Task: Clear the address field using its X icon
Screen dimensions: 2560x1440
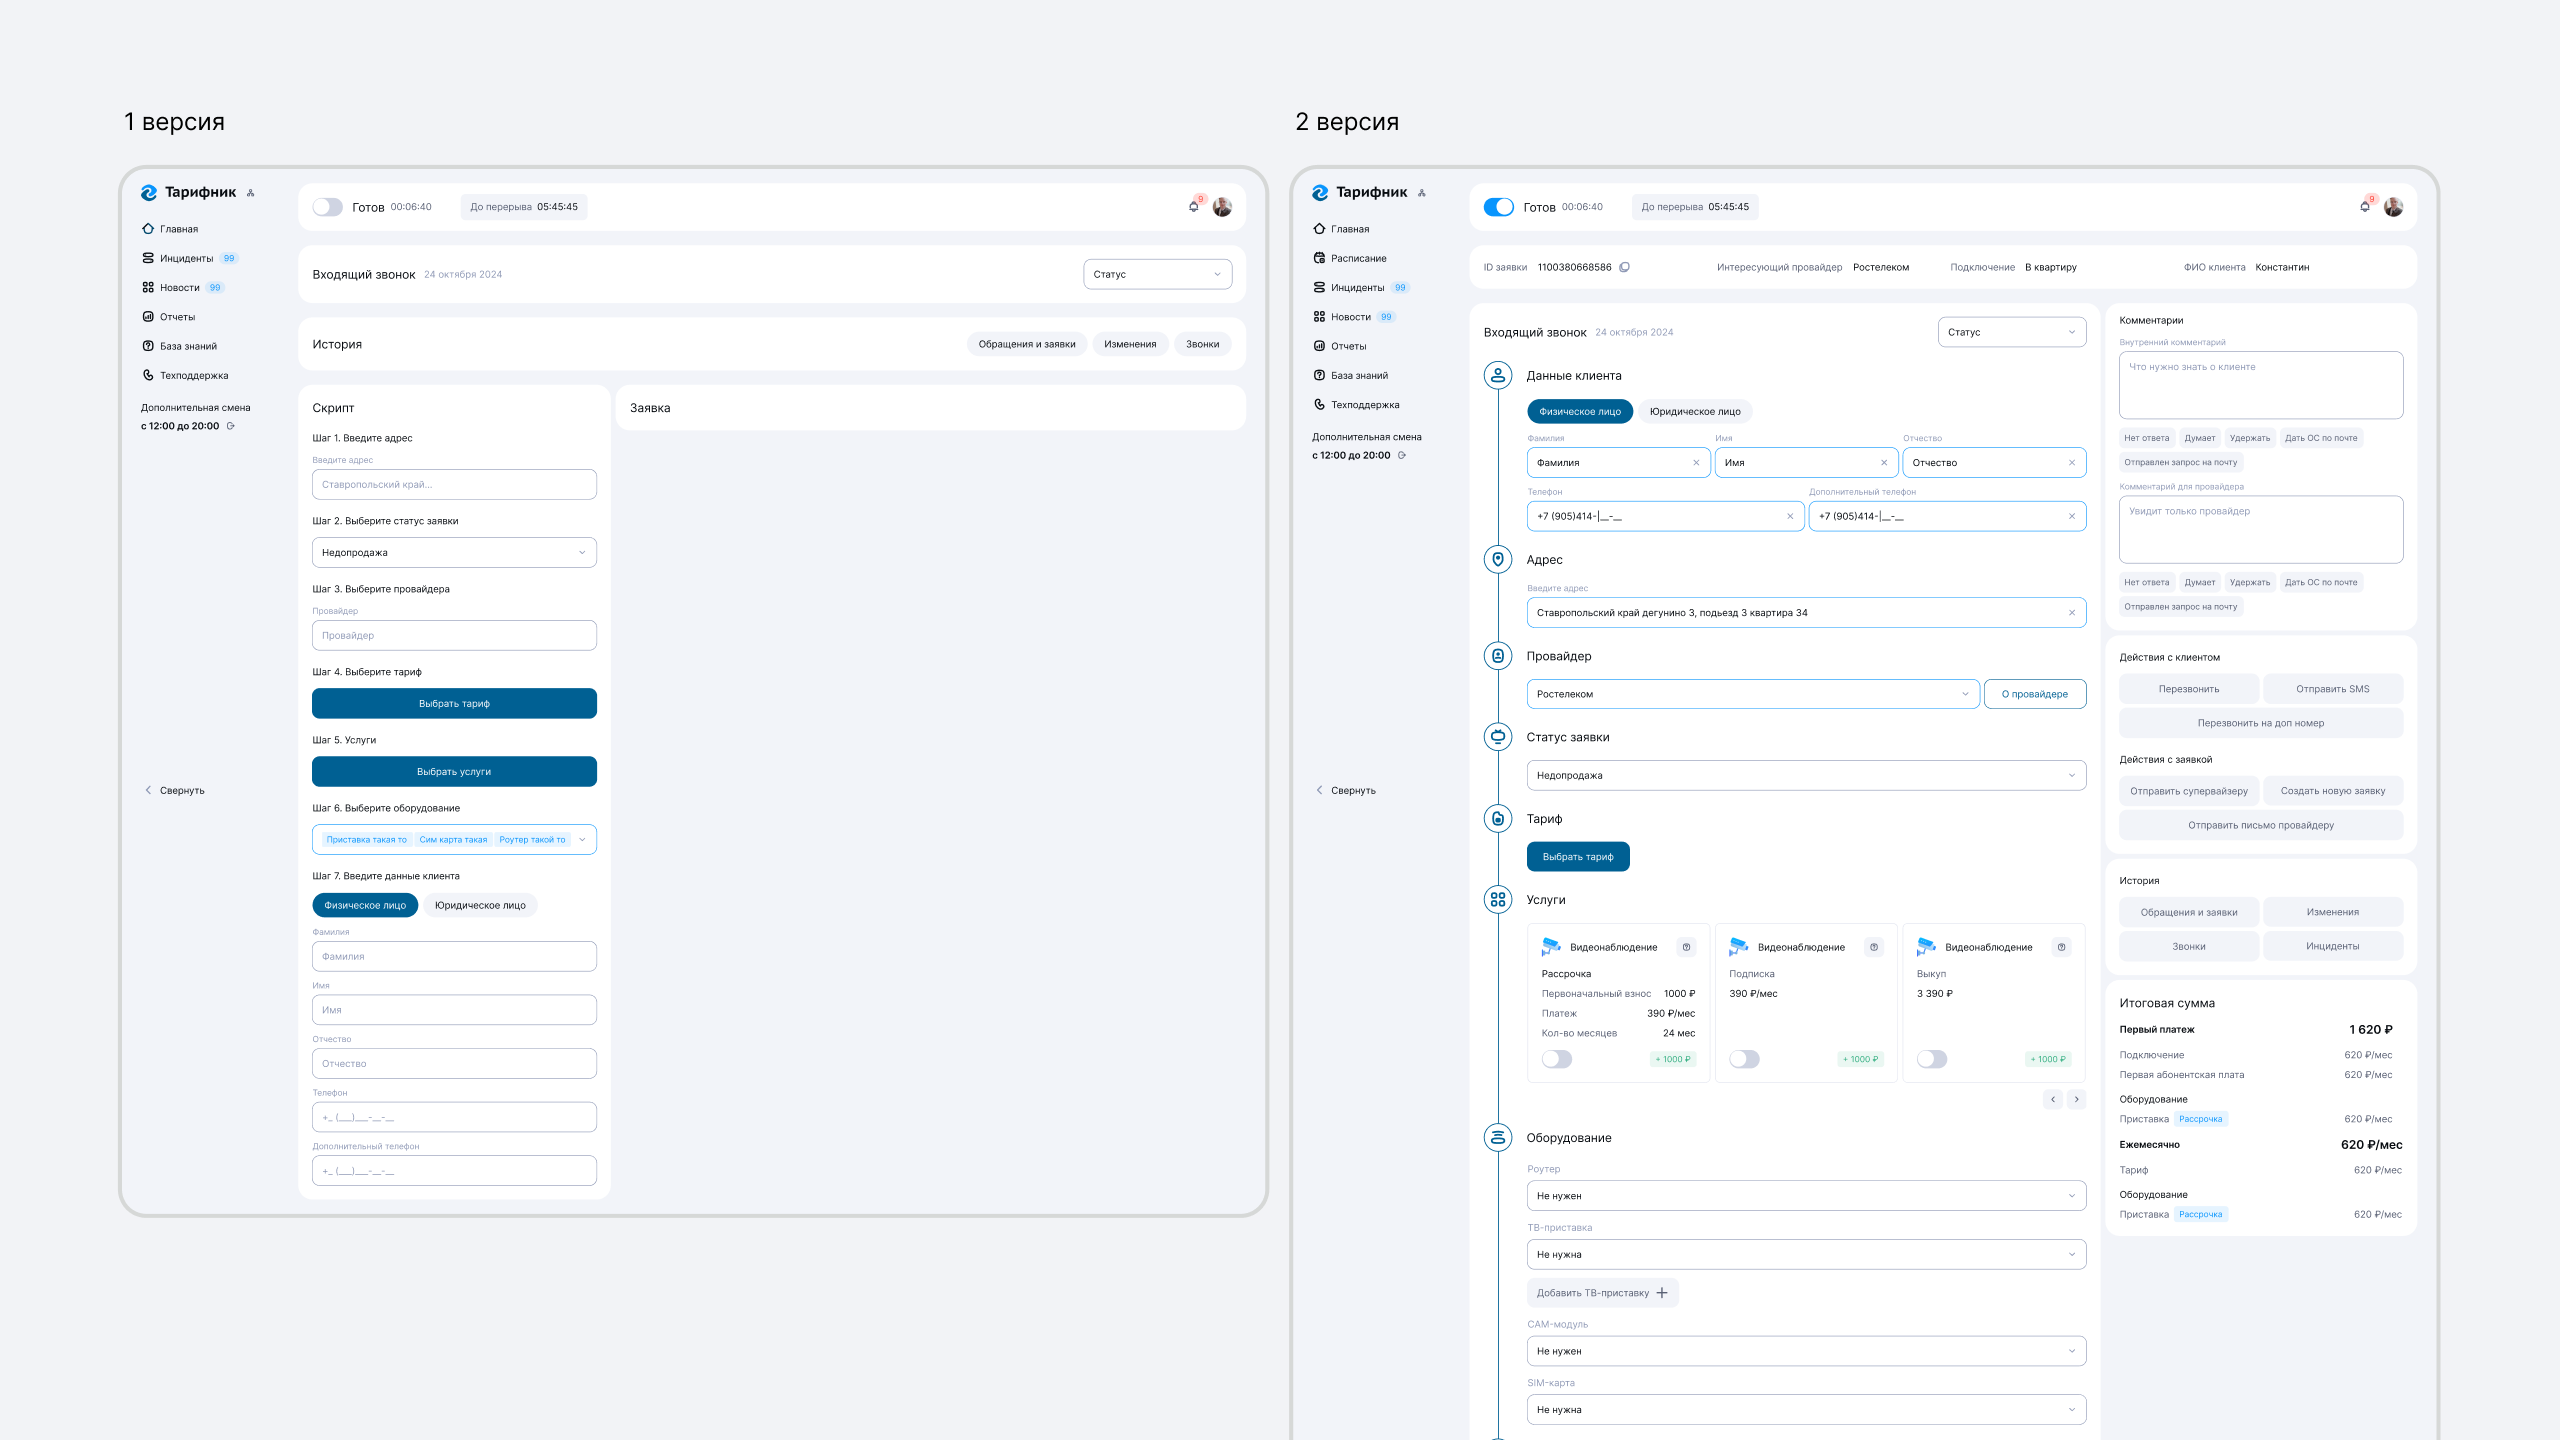Action: (2071, 613)
